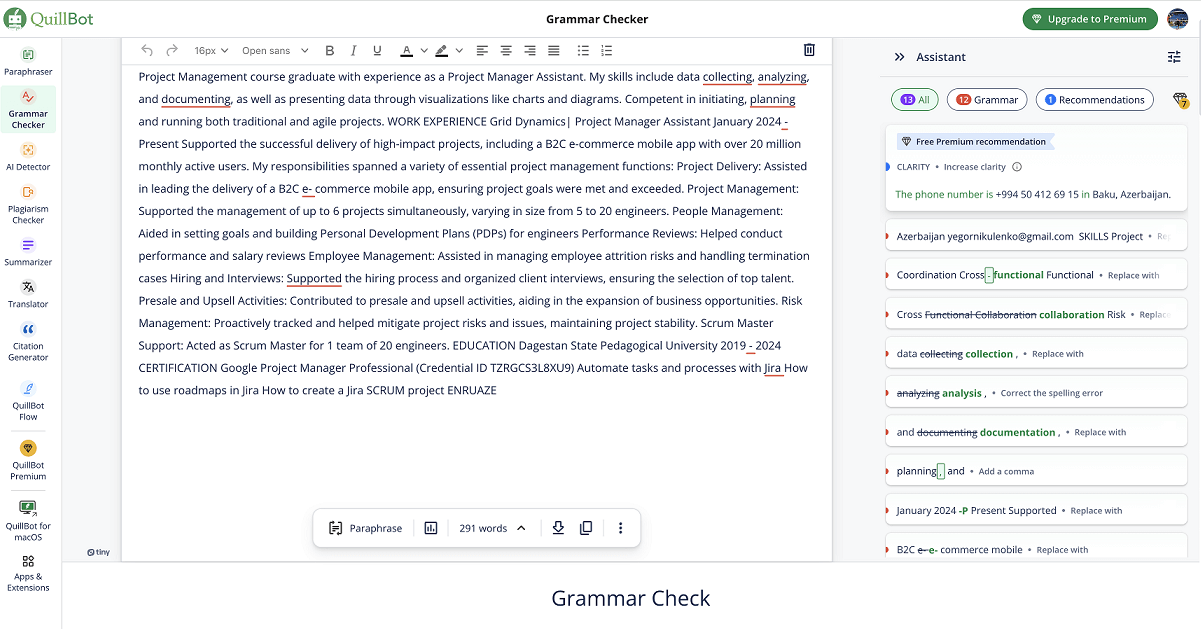Image resolution: width=1201 pixels, height=629 pixels.
Task: Open the highlight color picker arrow
Action: click(459, 50)
